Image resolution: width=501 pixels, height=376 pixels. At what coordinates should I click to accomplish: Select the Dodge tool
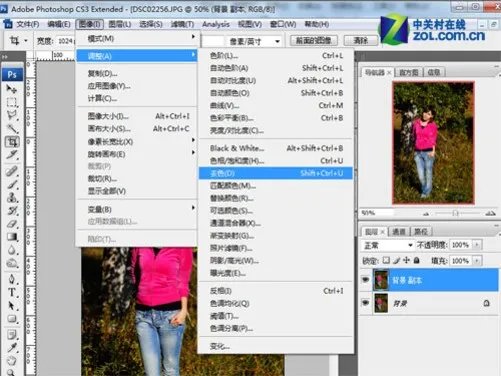12,263
